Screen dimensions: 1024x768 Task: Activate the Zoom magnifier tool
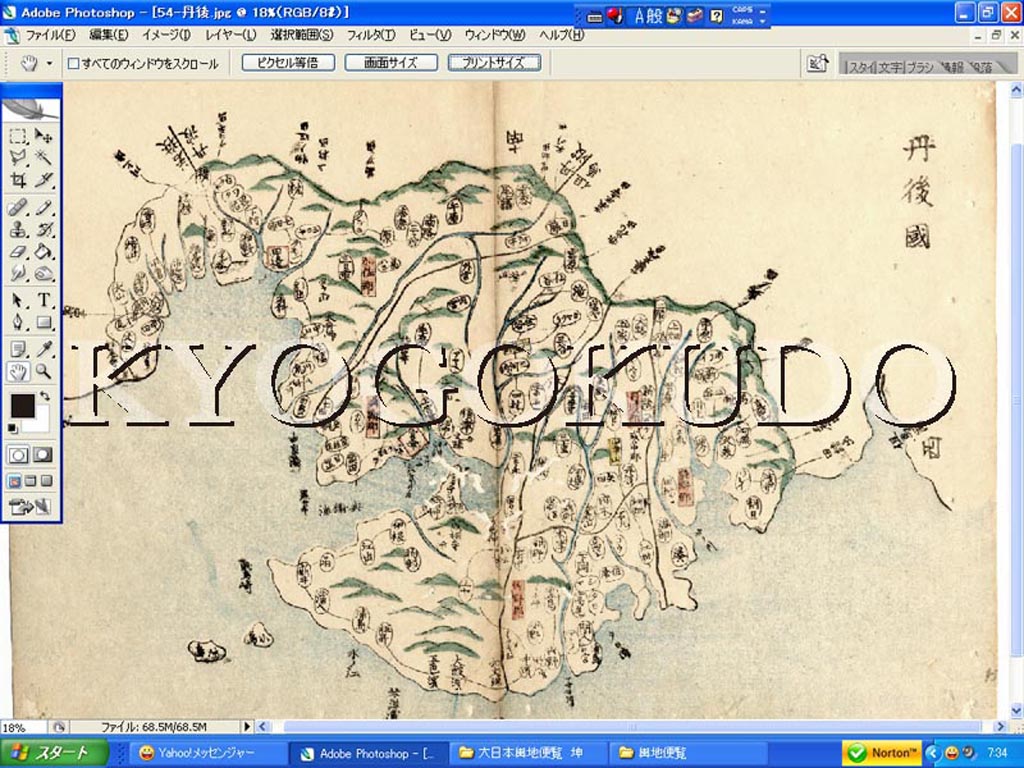(43, 372)
